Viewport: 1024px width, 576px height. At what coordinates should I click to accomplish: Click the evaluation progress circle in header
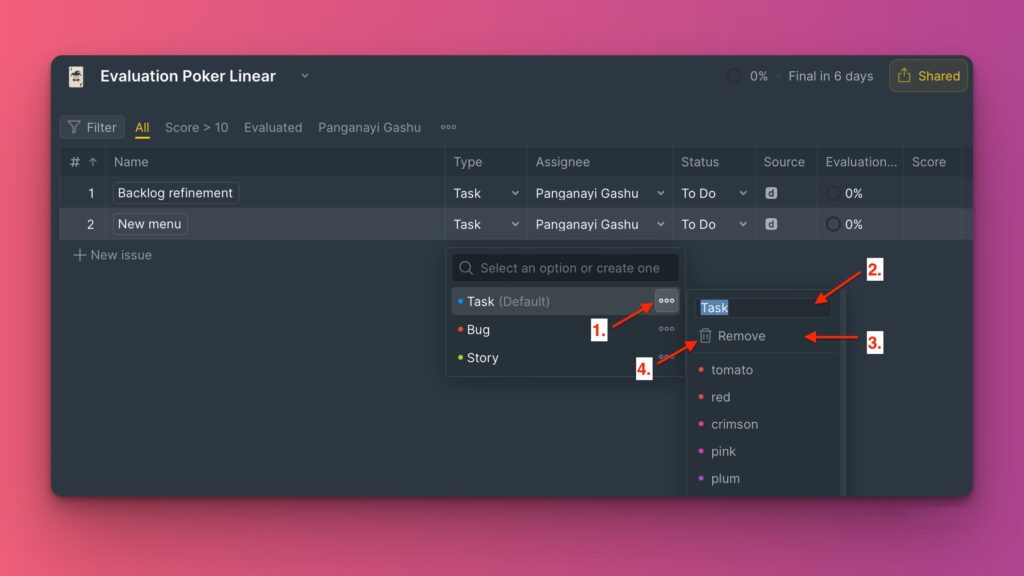[x=735, y=76]
